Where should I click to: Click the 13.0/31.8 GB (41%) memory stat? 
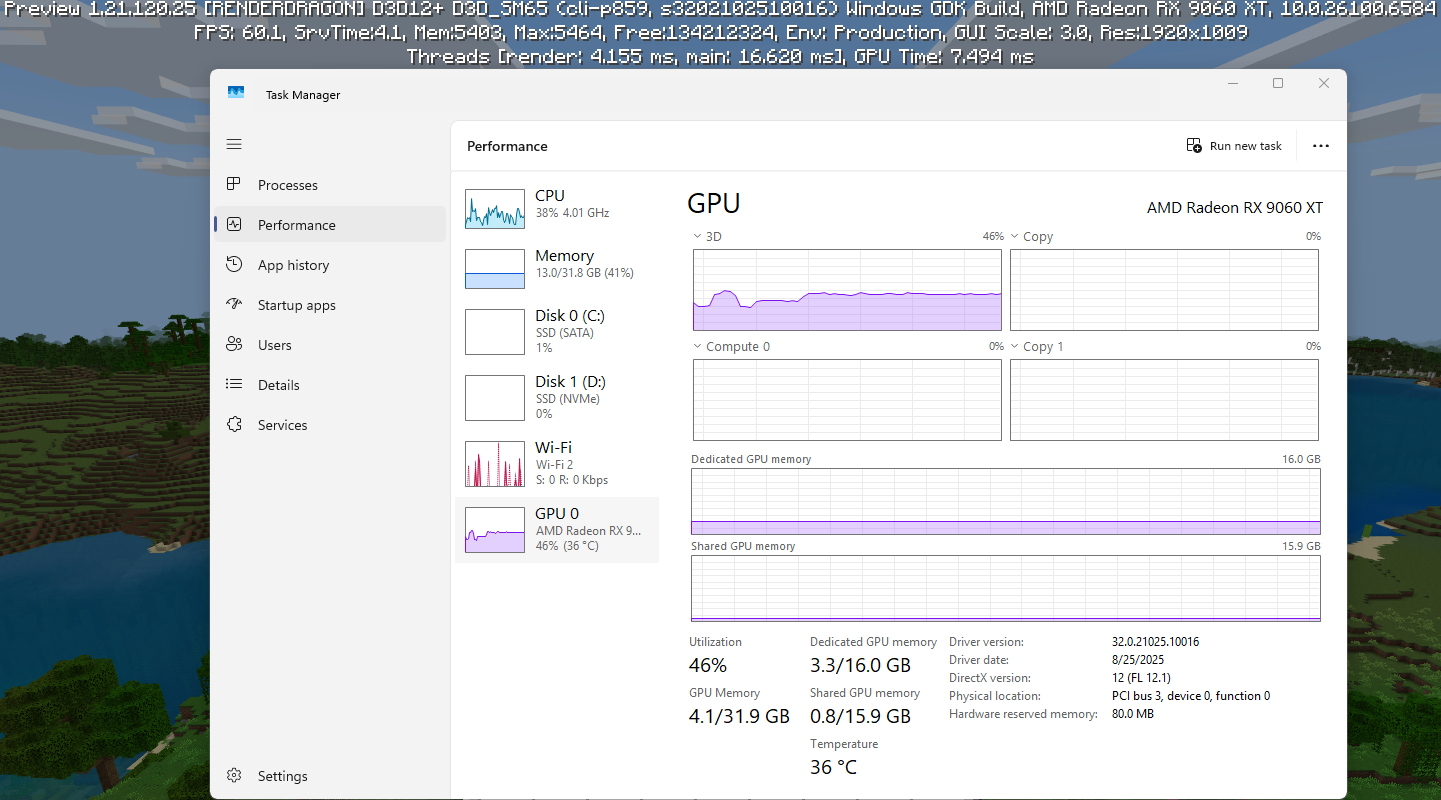584,273
